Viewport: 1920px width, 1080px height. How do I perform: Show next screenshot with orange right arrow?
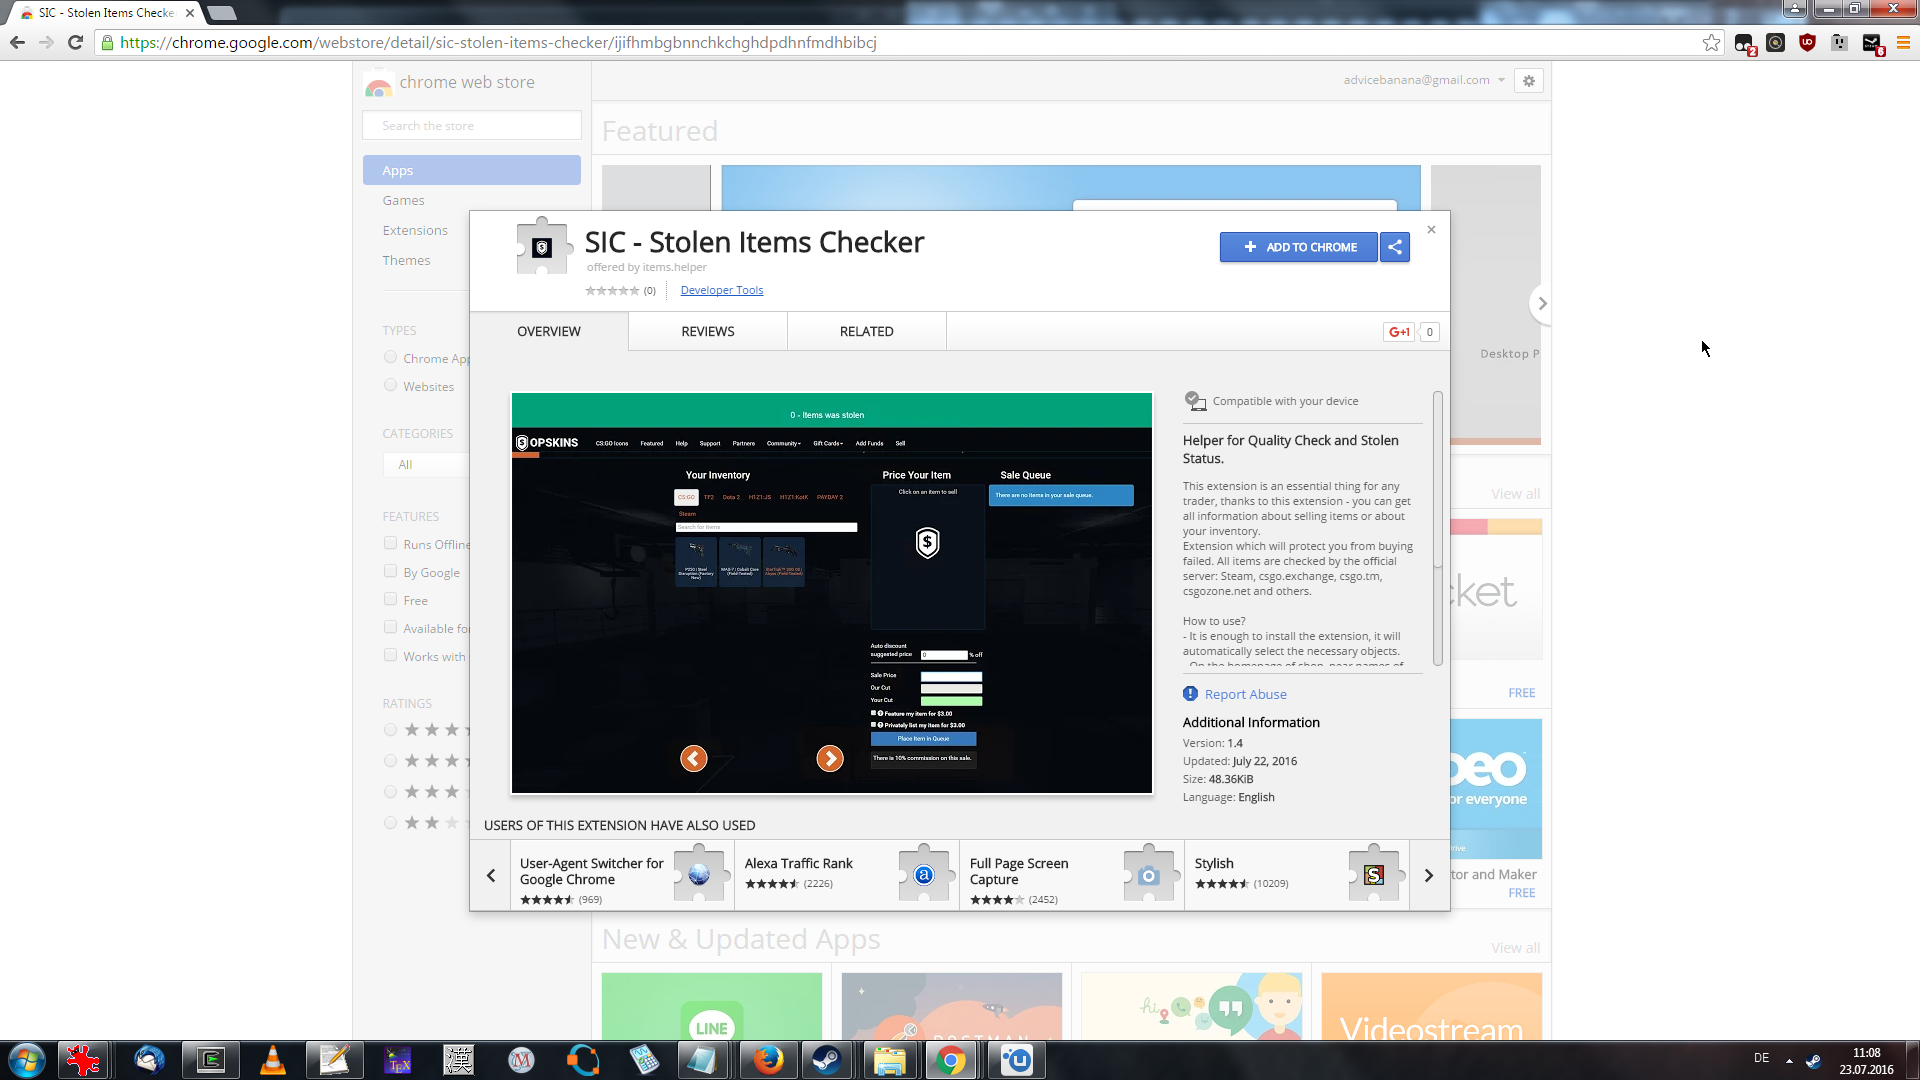pos(829,759)
